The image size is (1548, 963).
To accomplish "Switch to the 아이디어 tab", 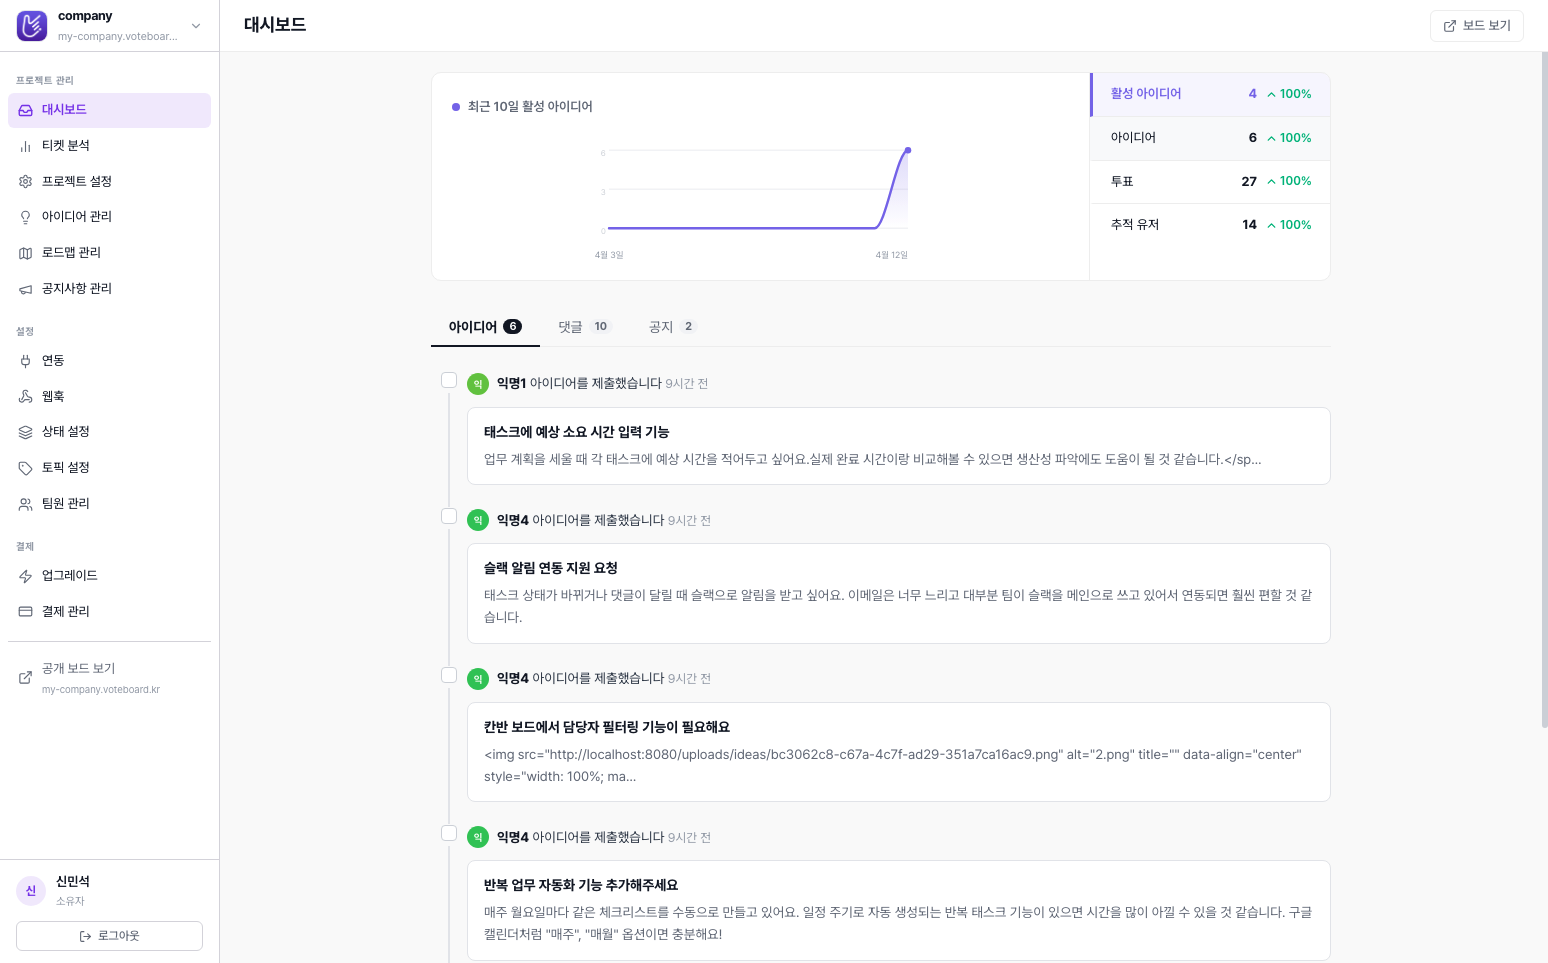I will 485,327.
